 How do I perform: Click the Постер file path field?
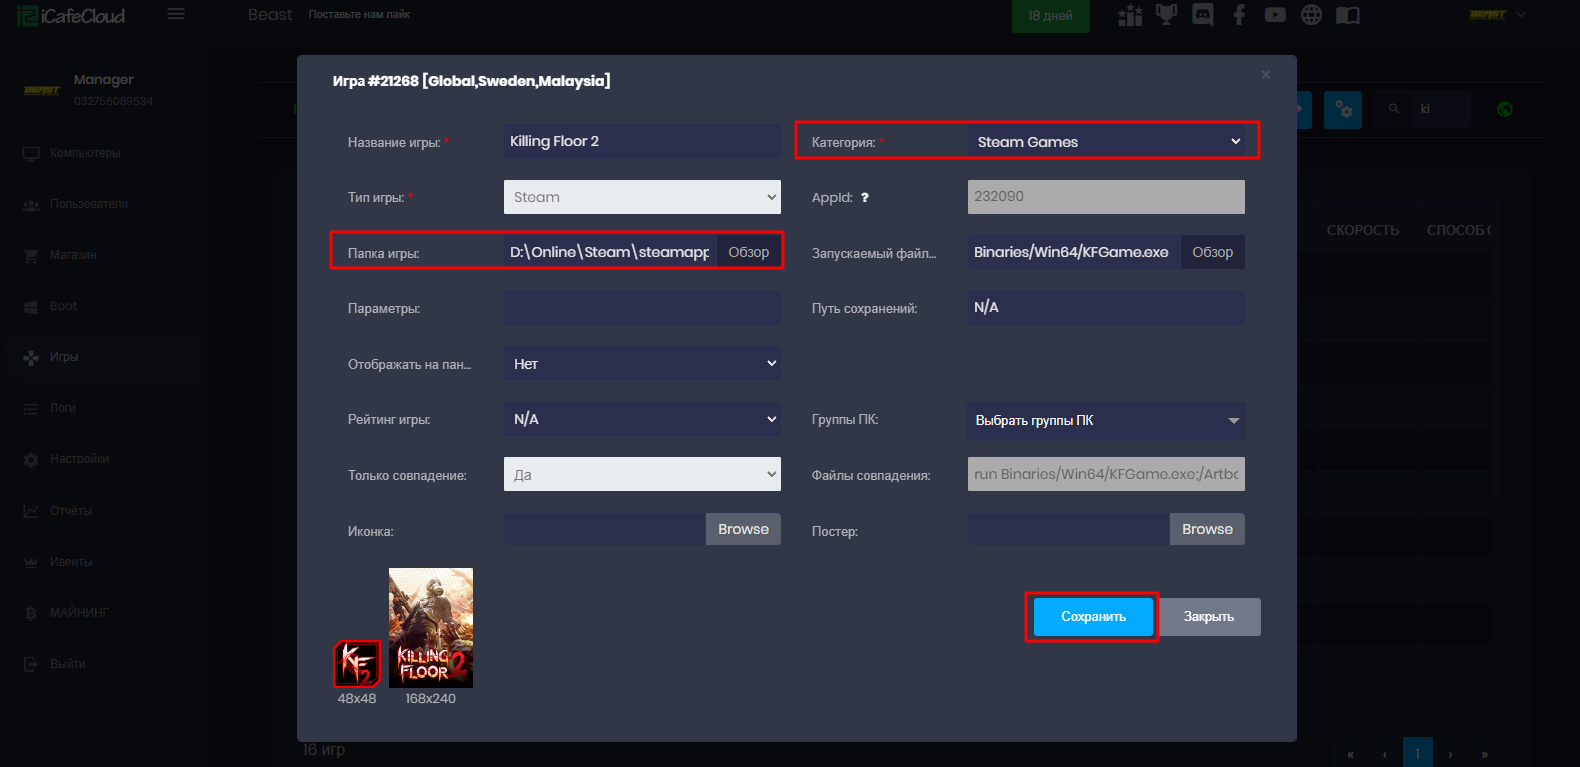click(x=1069, y=529)
